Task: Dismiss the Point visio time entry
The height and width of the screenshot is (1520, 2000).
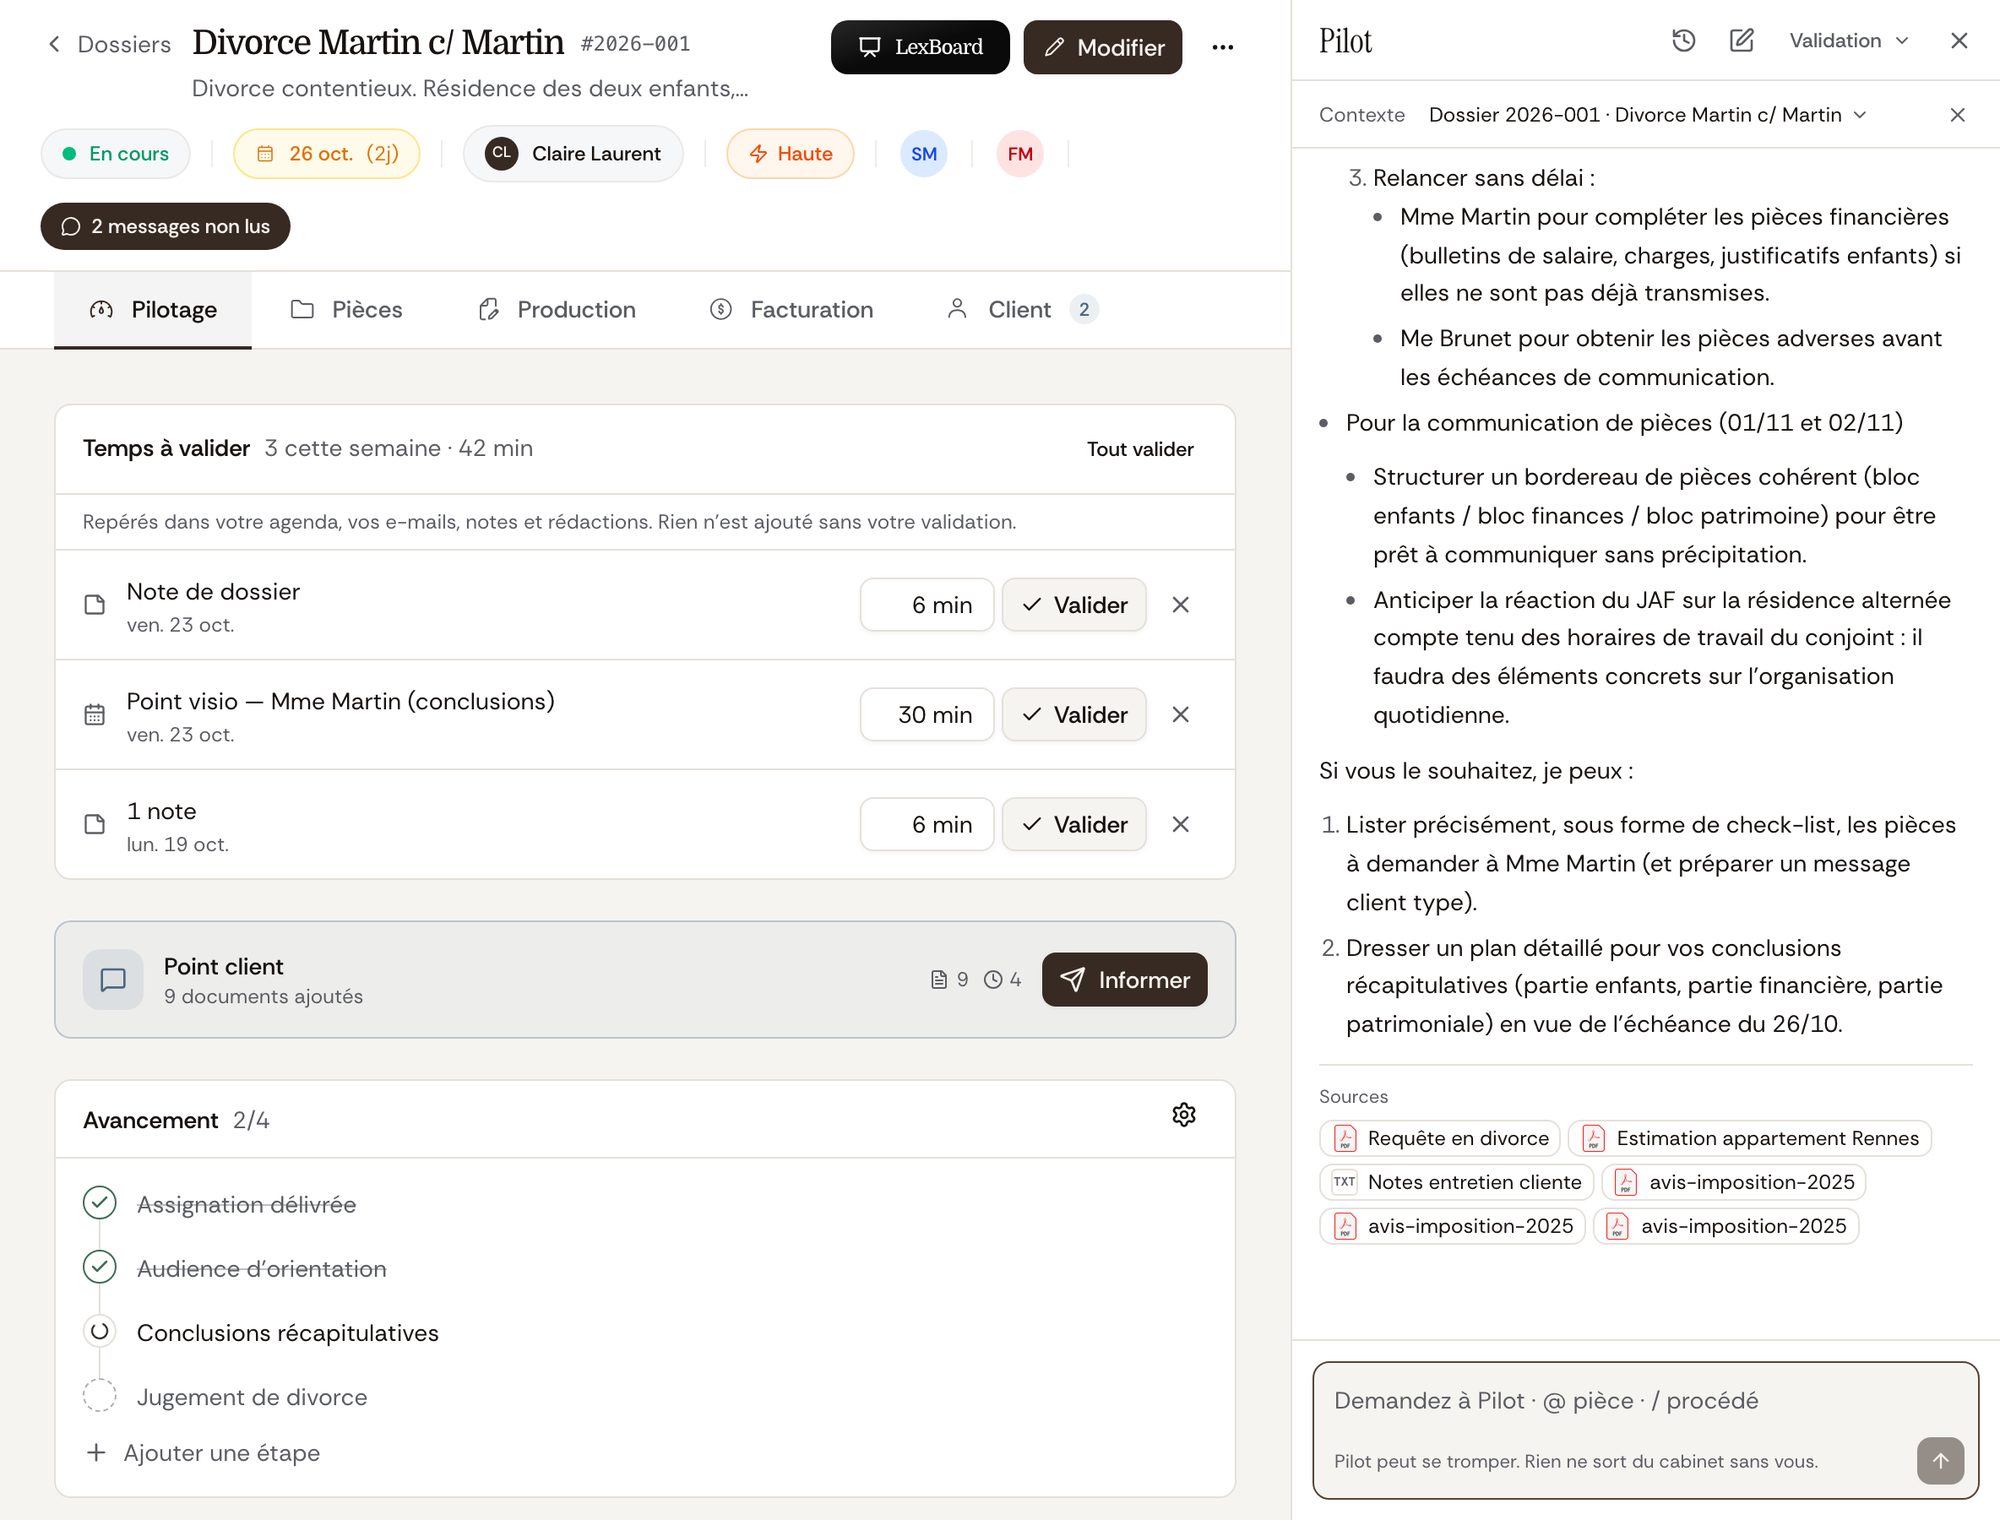Action: [1181, 715]
